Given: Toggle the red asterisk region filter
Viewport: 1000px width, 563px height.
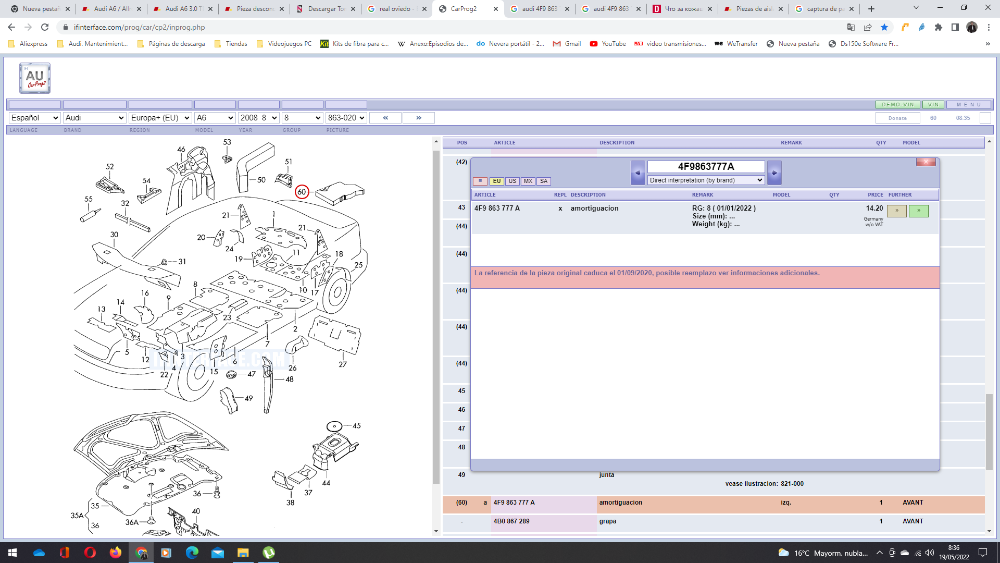Looking at the screenshot, I should click(480, 181).
